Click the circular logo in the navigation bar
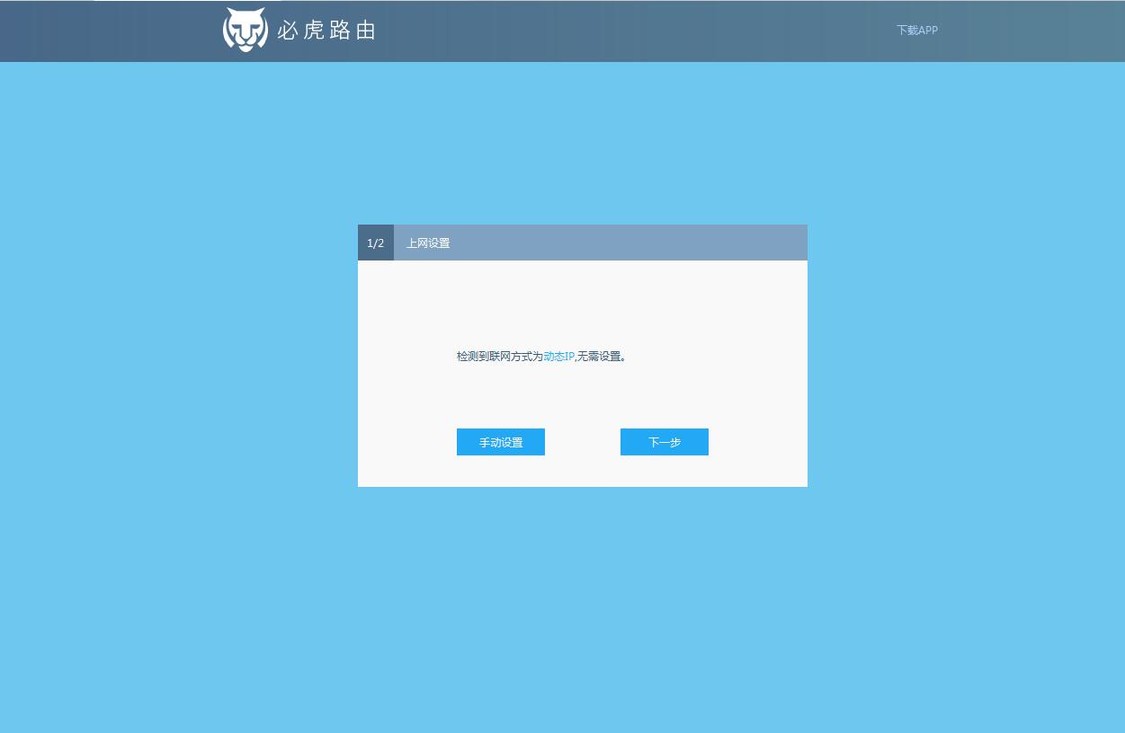This screenshot has height=733, width=1125. pos(244,29)
